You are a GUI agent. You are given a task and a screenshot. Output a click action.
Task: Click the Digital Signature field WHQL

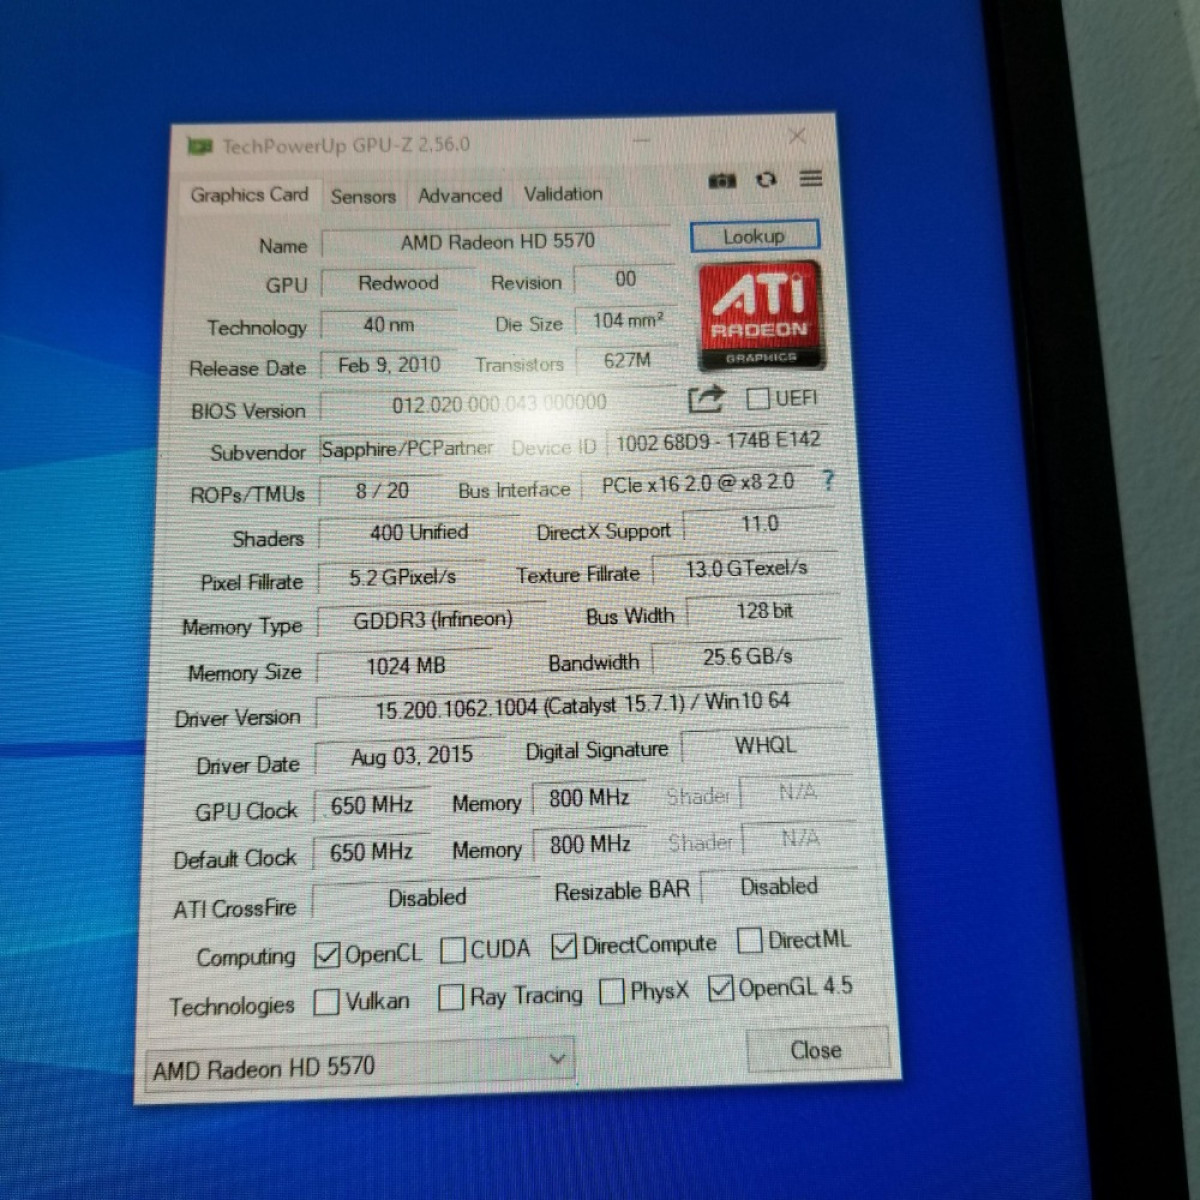[765, 746]
